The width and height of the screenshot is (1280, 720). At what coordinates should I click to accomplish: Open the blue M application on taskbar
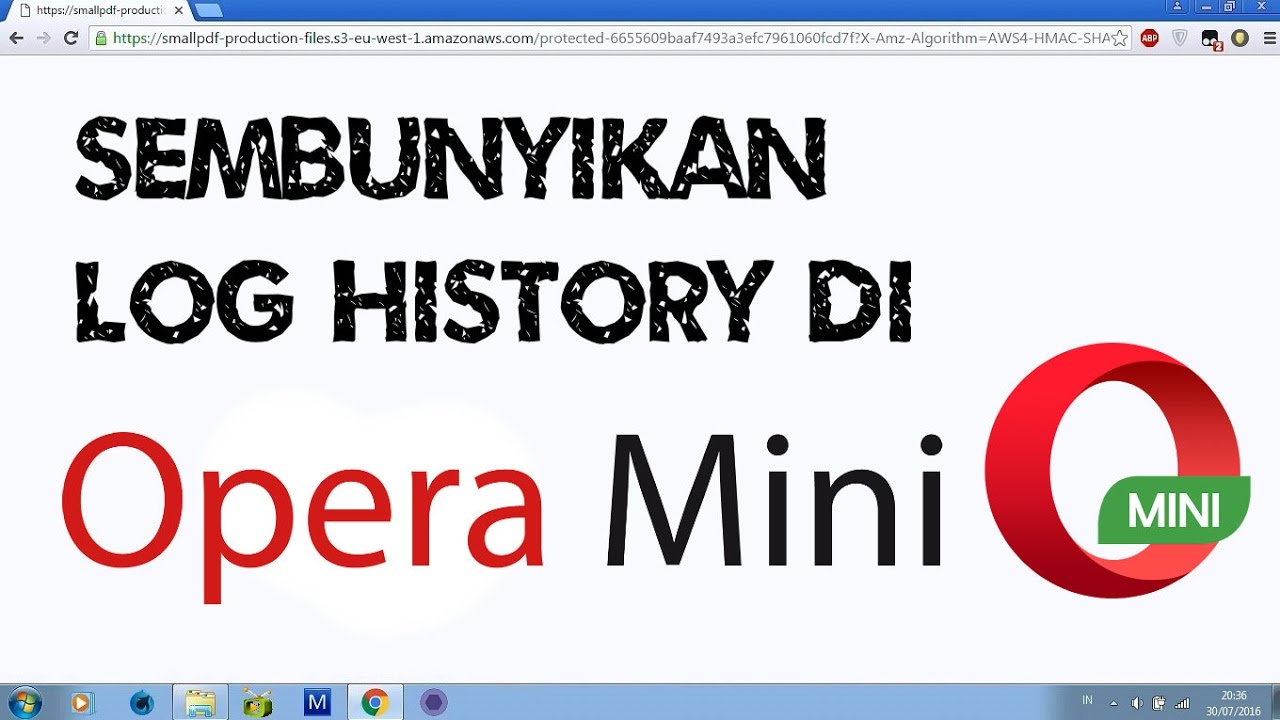(x=317, y=703)
